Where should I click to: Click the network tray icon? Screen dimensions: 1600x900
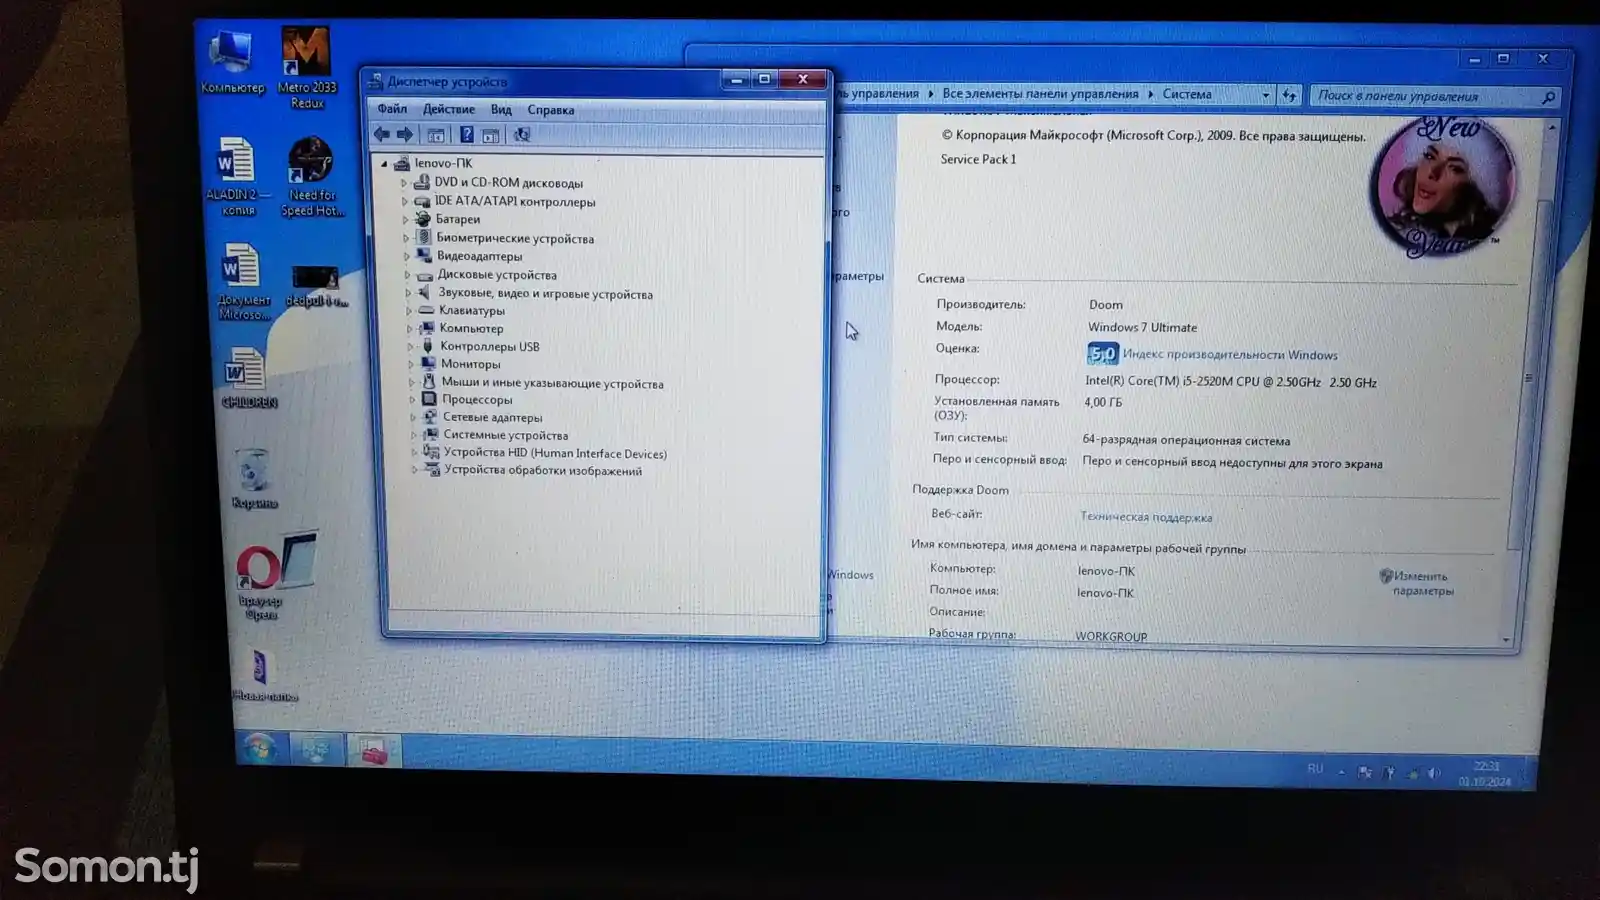click(1412, 773)
